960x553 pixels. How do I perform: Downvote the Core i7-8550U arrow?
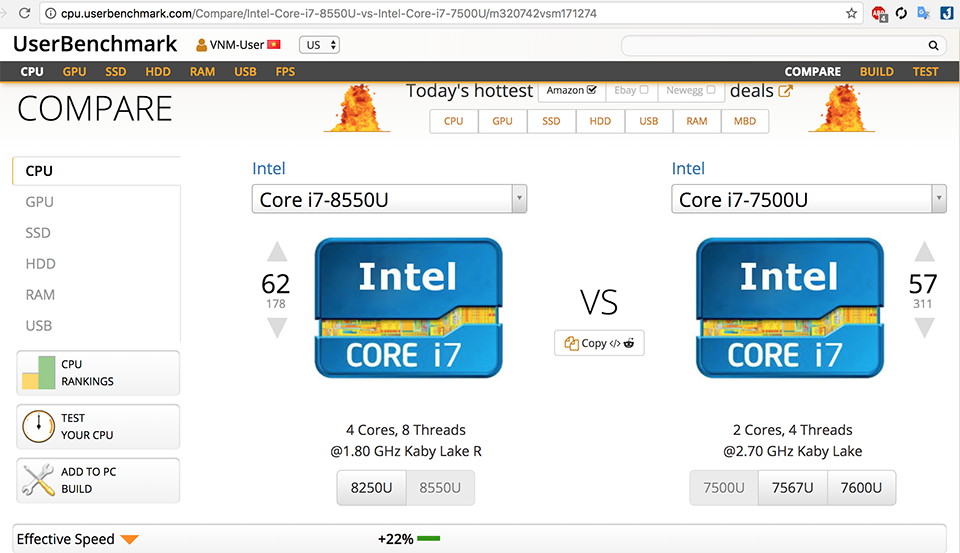(277, 328)
